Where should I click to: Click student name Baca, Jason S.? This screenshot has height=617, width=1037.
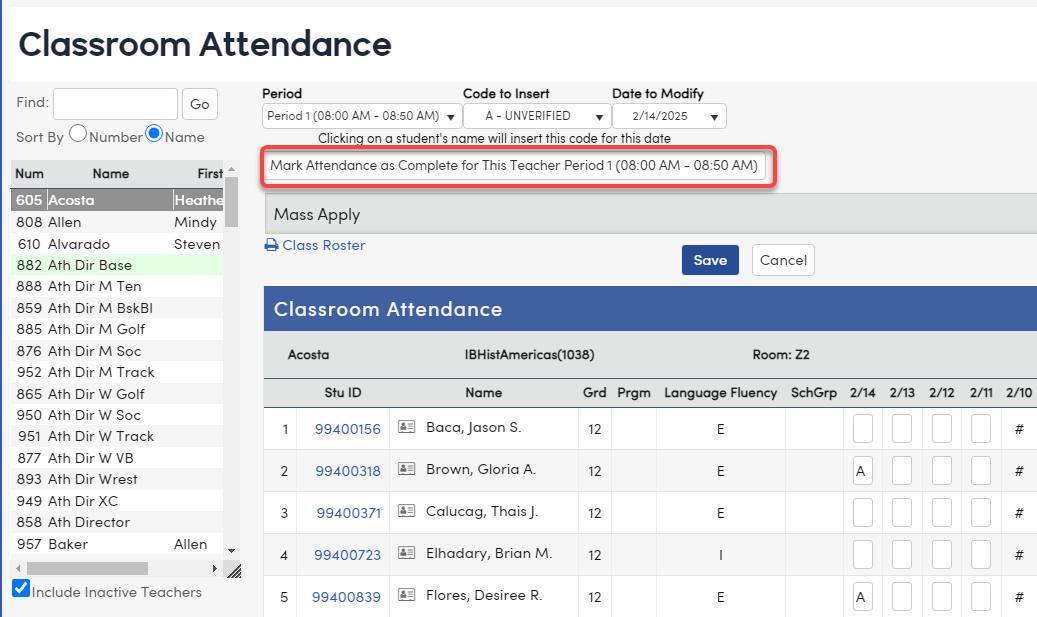point(474,428)
